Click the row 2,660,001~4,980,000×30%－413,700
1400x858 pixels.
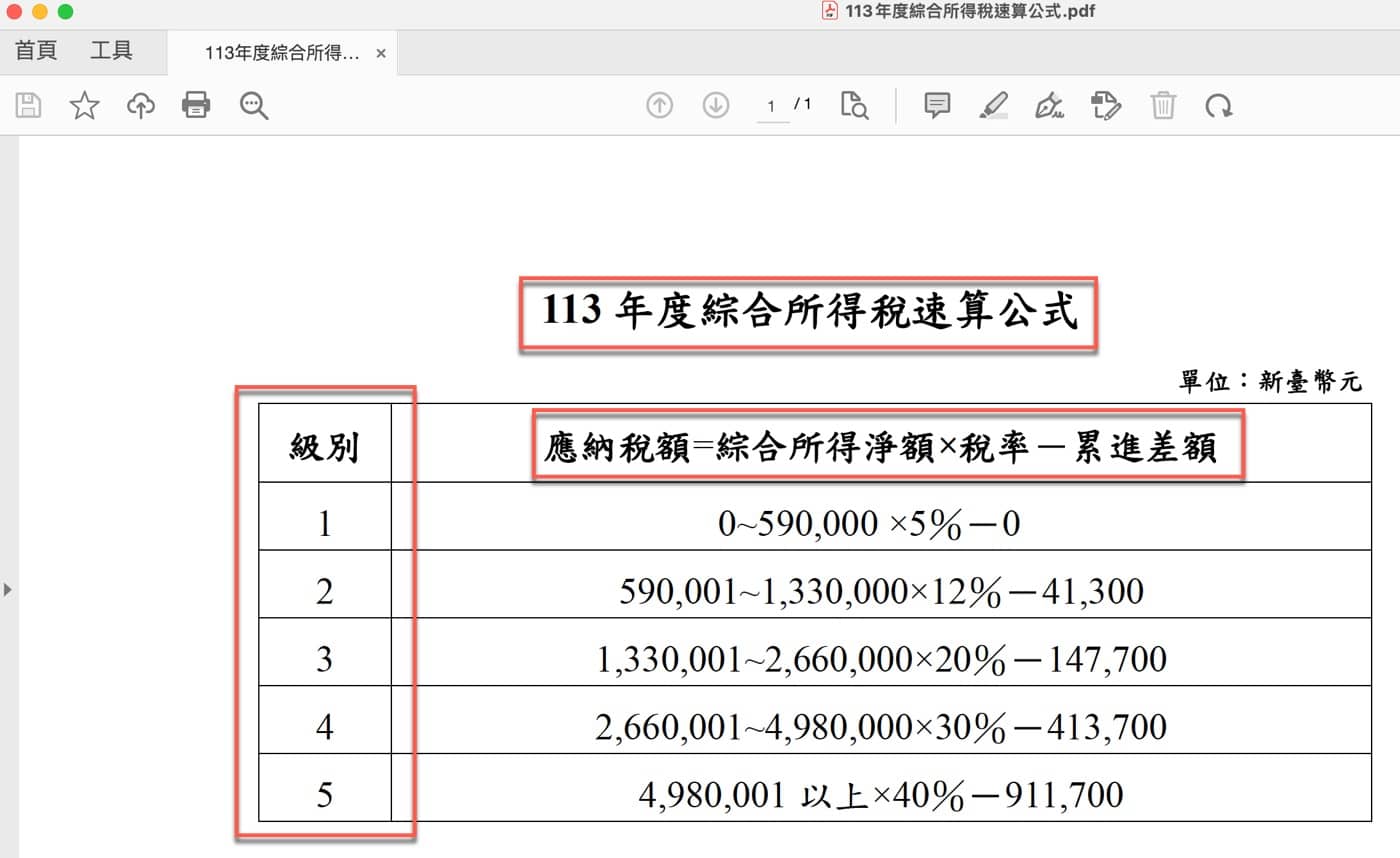[x=881, y=727]
